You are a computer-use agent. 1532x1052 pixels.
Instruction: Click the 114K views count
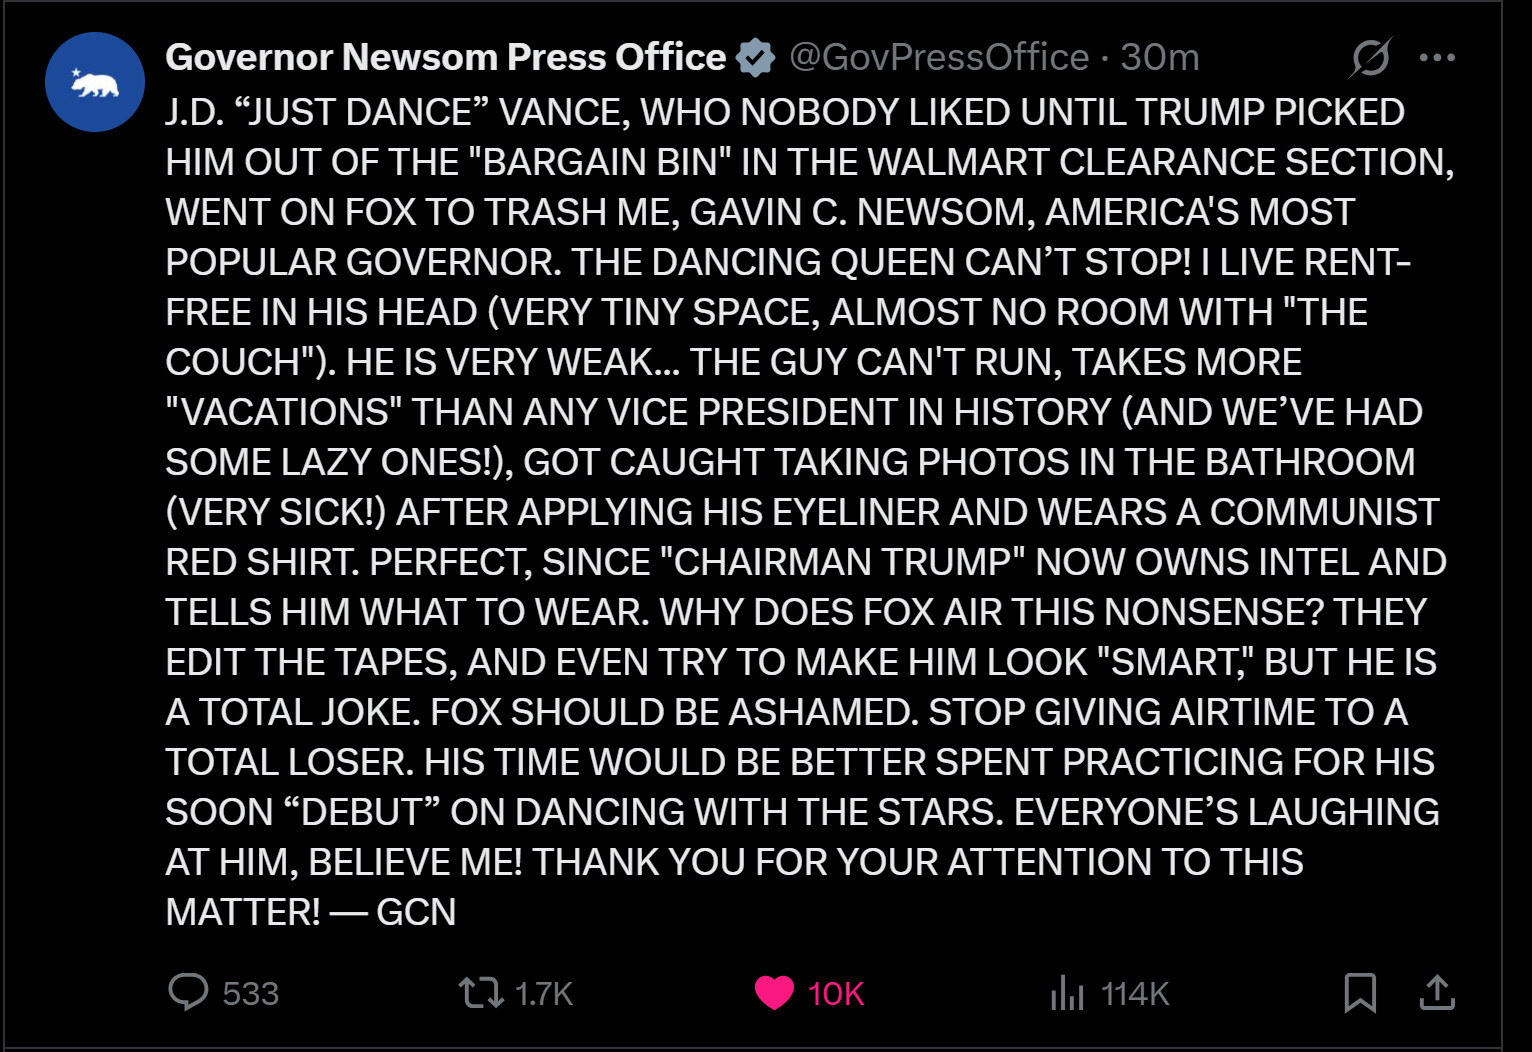click(x=1135, y=993)
